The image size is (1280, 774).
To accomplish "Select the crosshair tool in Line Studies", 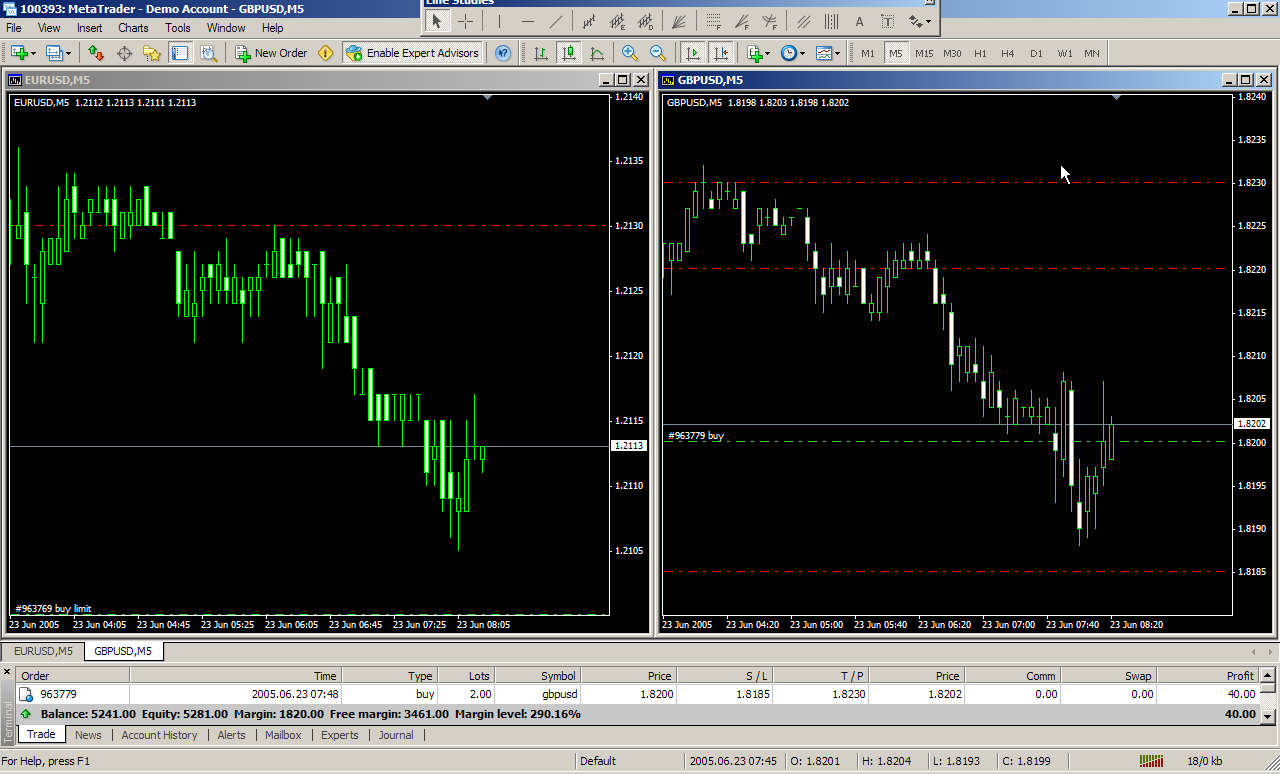I will click(466, 21).
